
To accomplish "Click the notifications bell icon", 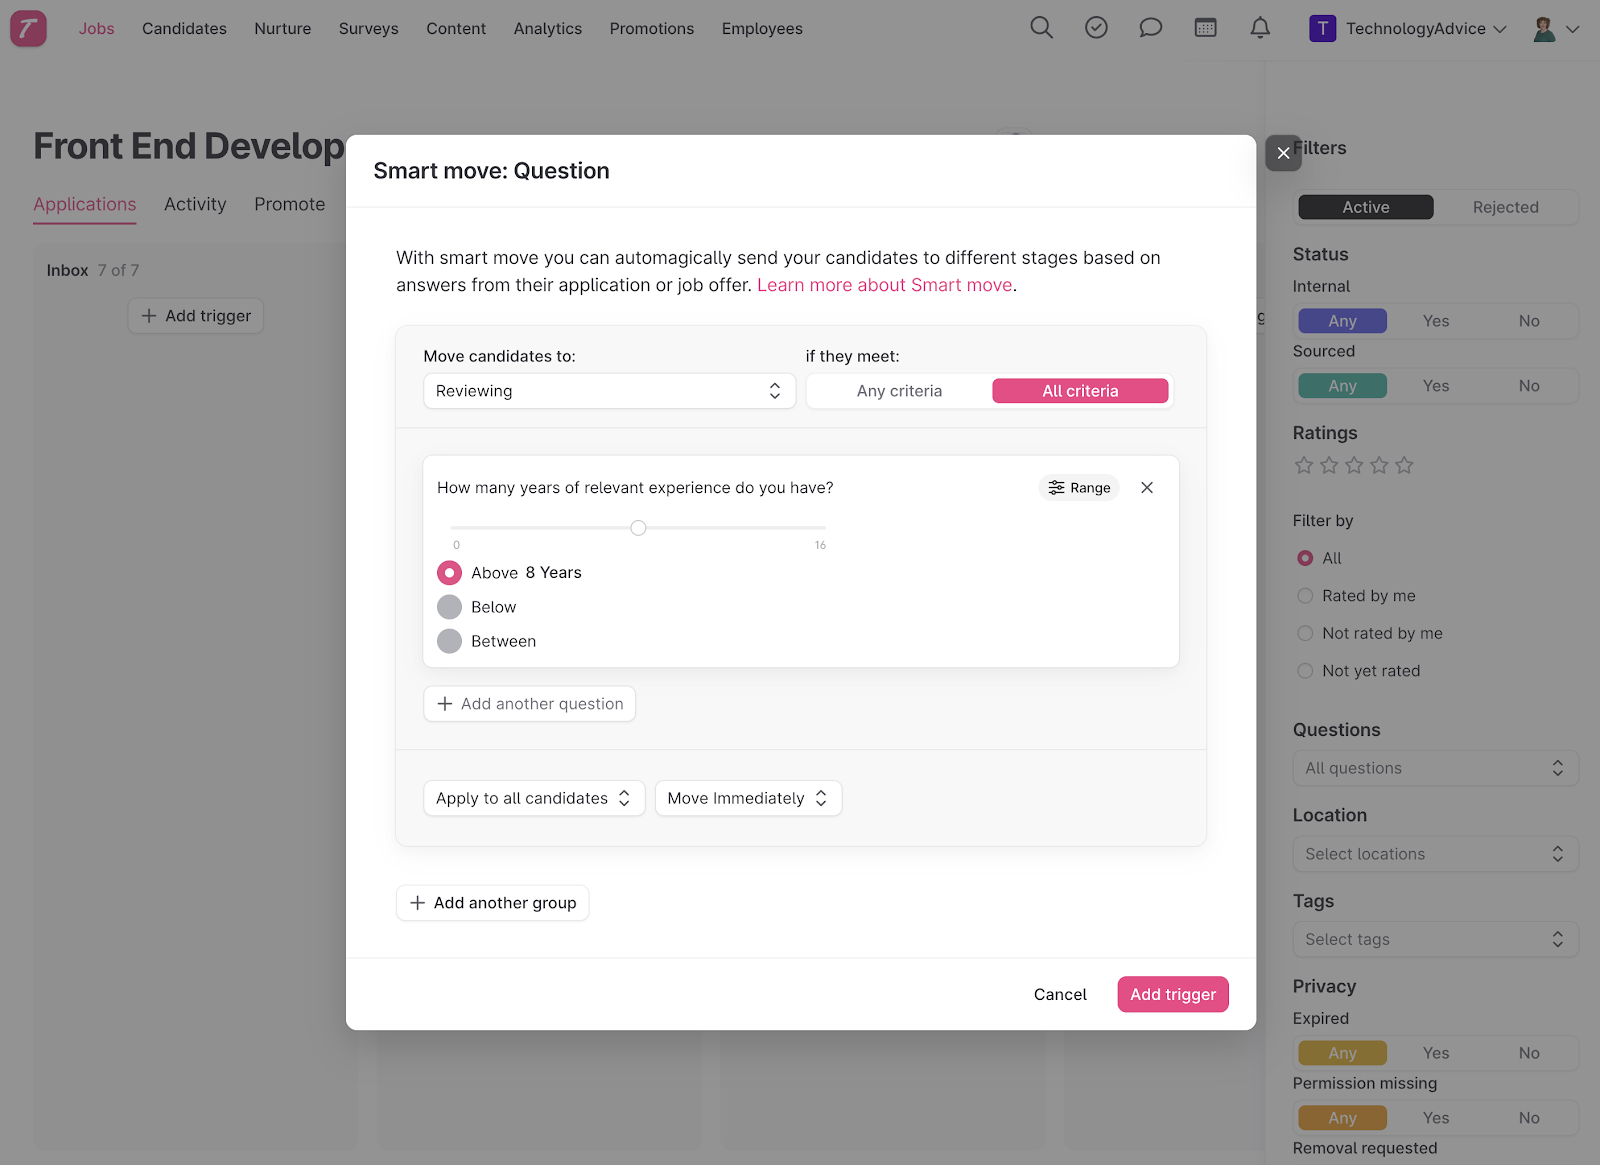I will [x=1259, y=28].
